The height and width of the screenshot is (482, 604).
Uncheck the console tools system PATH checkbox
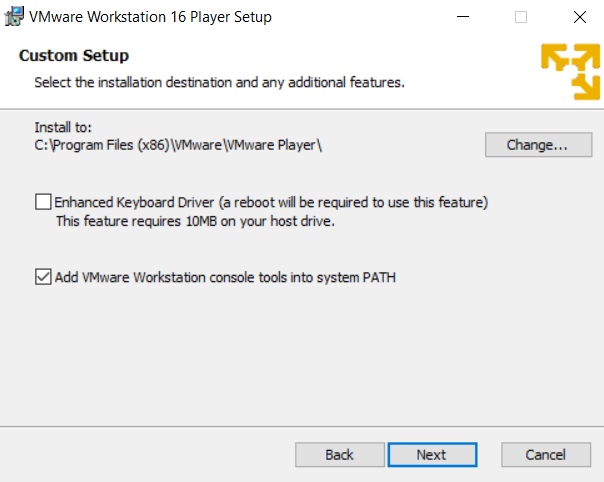[43, 277]
